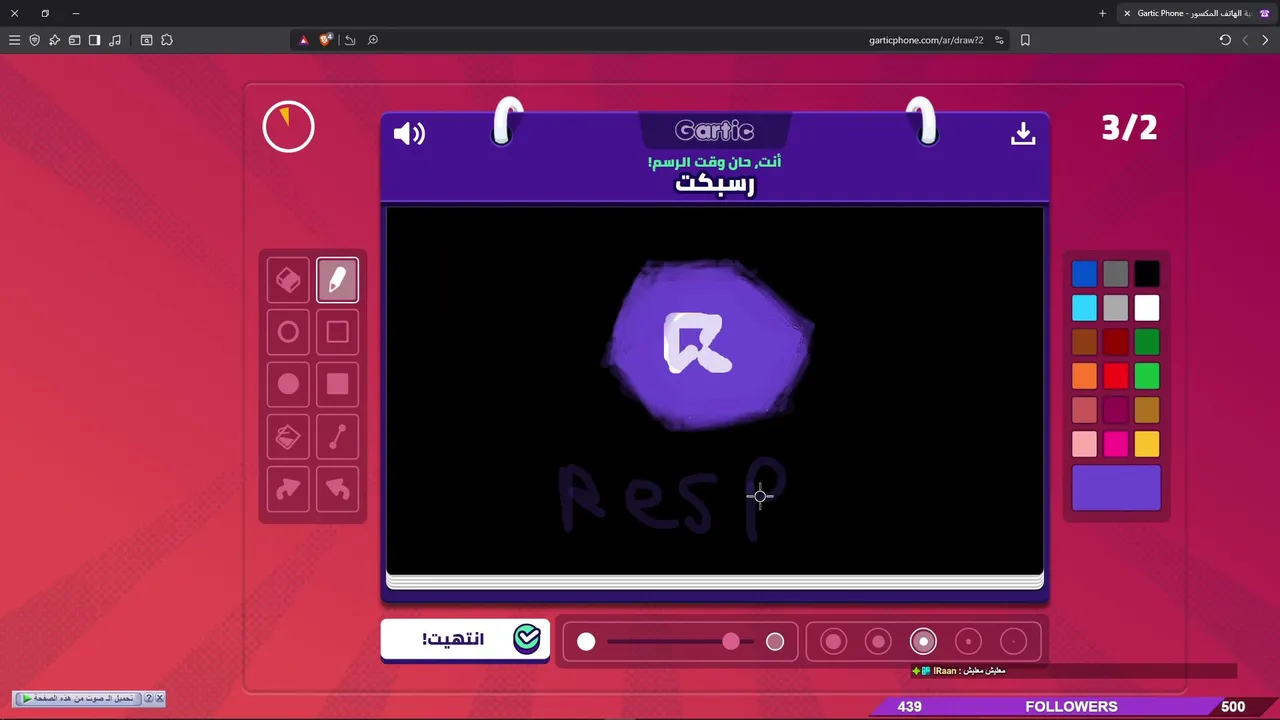Viewport: 1280px width, 720px height.
Task: Close the Gartic Phone tab
Action: click(1127, 13)
